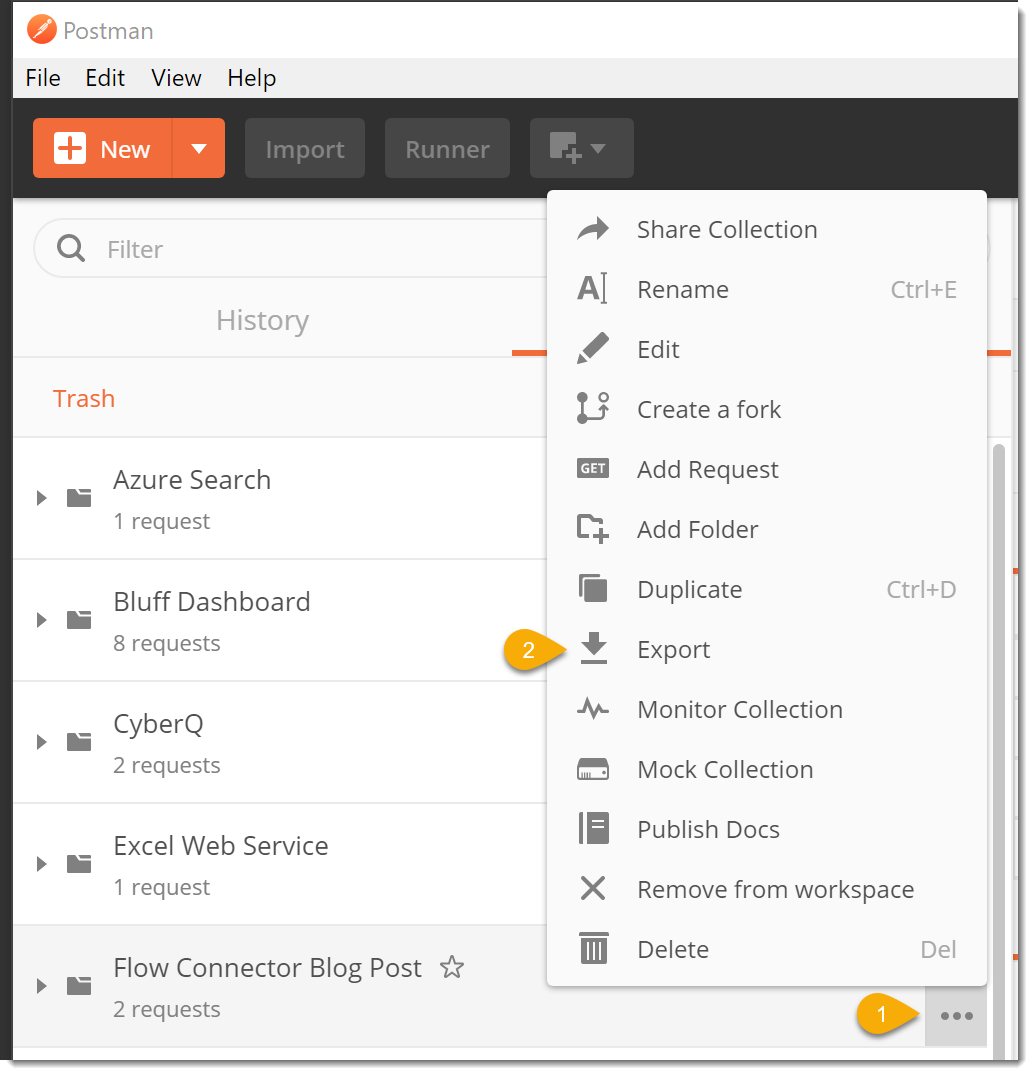Choose Delete from context menu
This screenshot has width=1033, height=1075.
click(766, 949)
